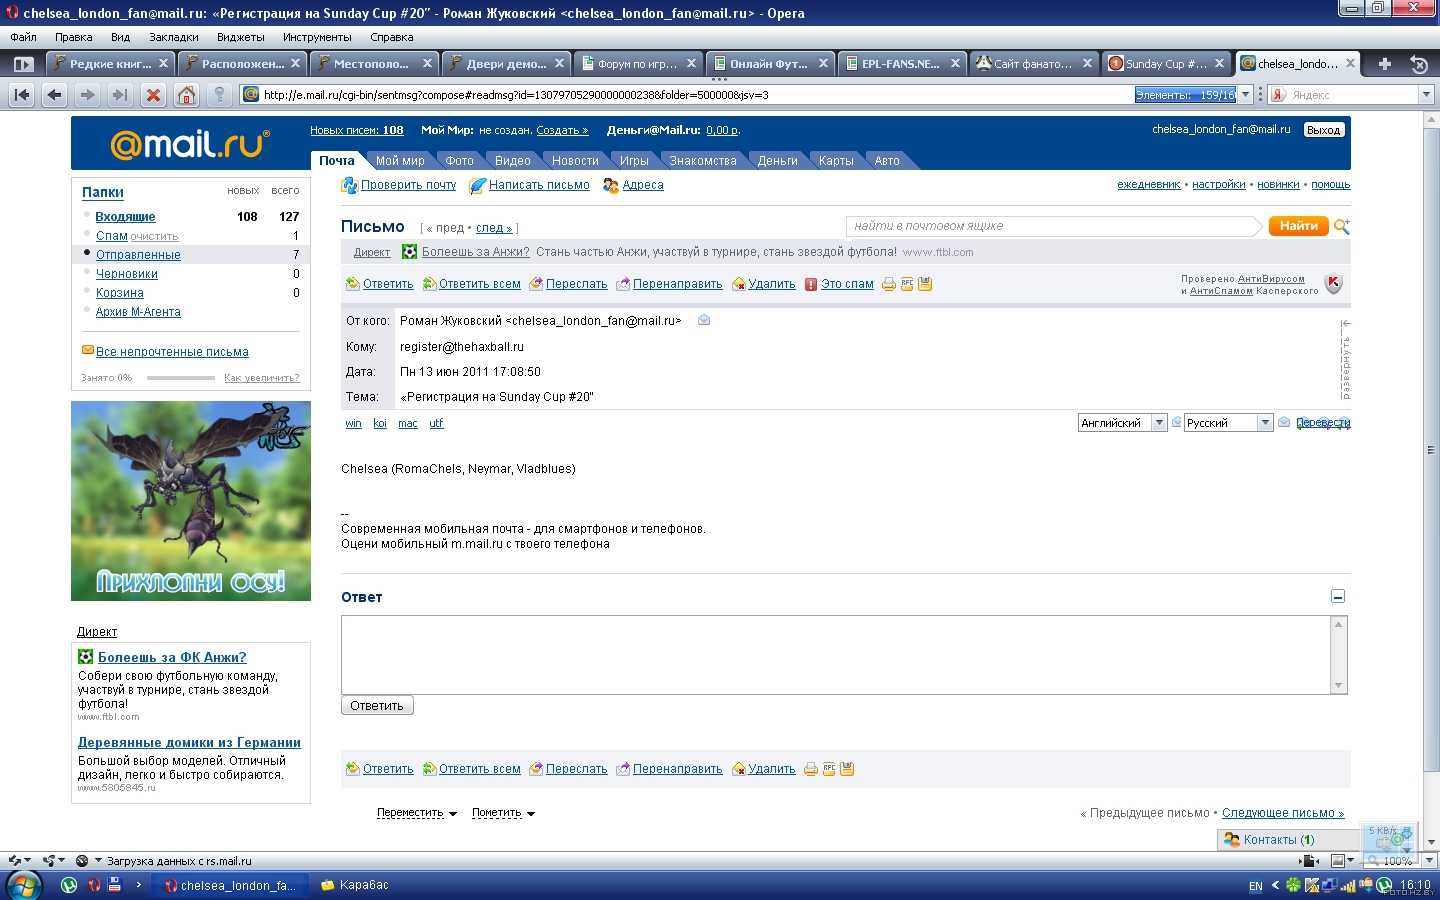Click the RFC headers icon in top toolbar
This screenshot has width=1440, height=900.
pos(907,284)
